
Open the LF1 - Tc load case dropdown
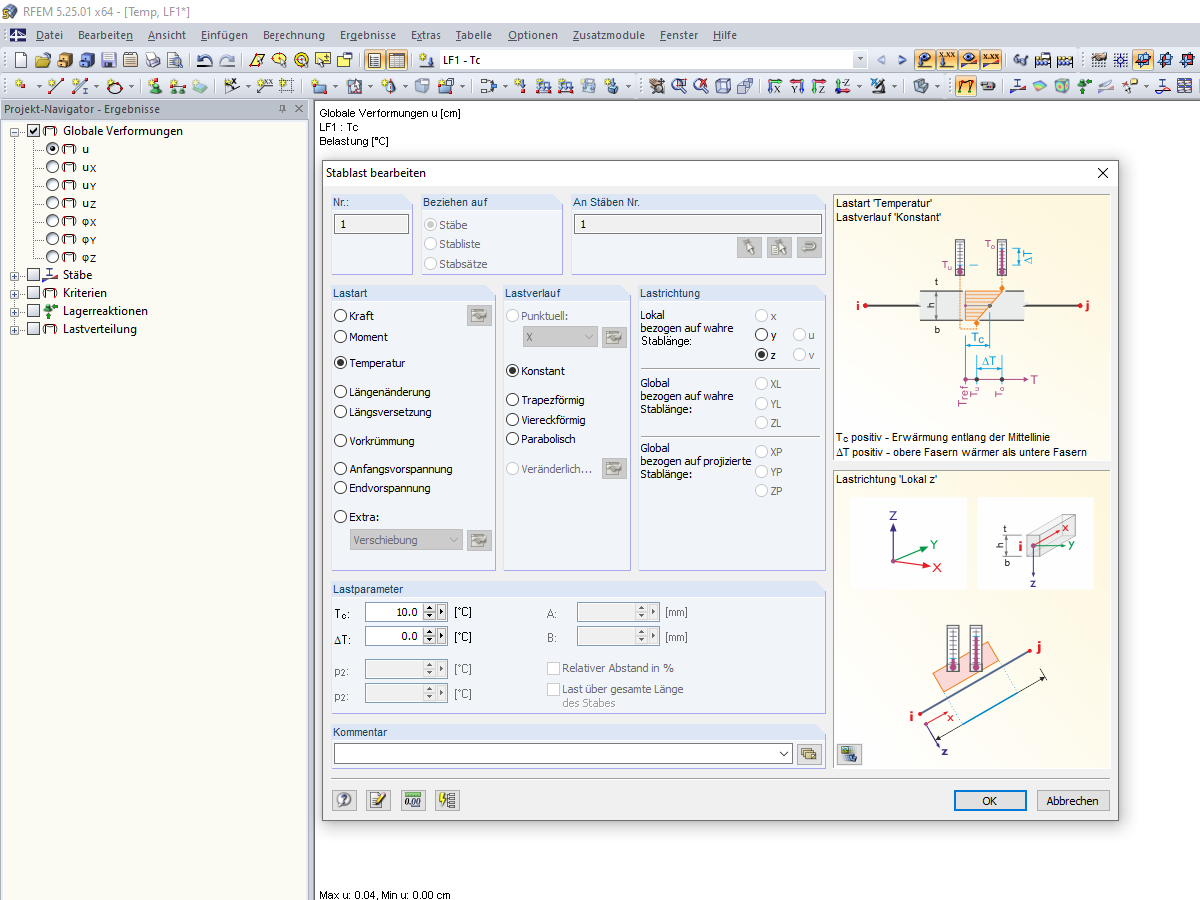click(x=859, y=60)
